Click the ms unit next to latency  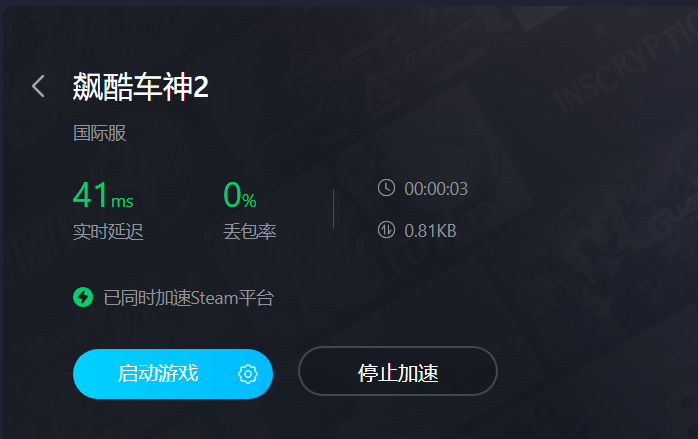click(122, 201)
